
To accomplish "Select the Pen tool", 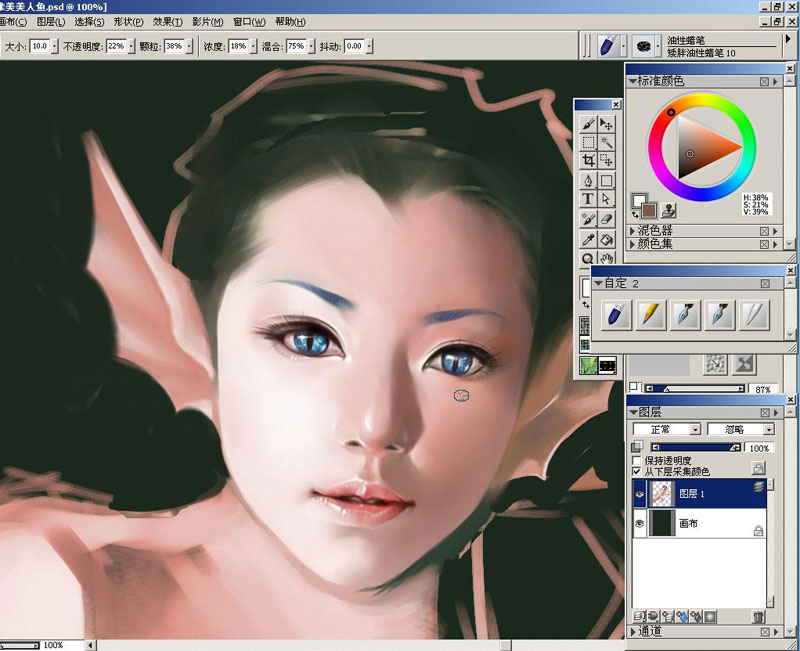I will click(588, 181).
